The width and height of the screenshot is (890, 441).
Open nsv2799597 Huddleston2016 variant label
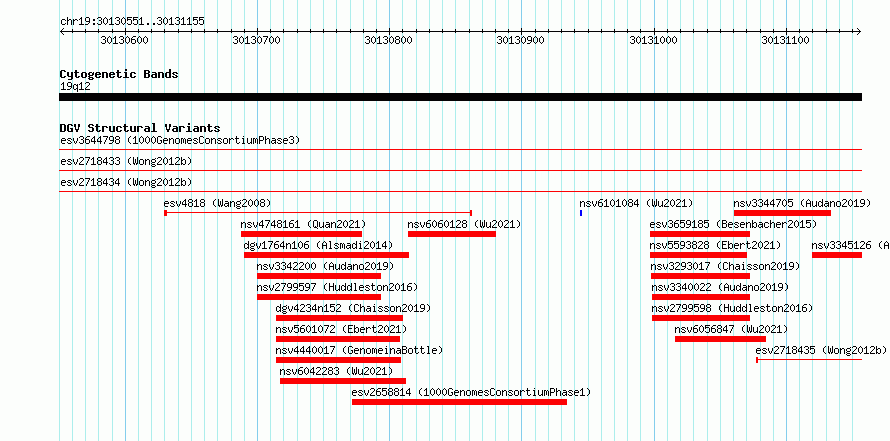[x=337, y=287]
